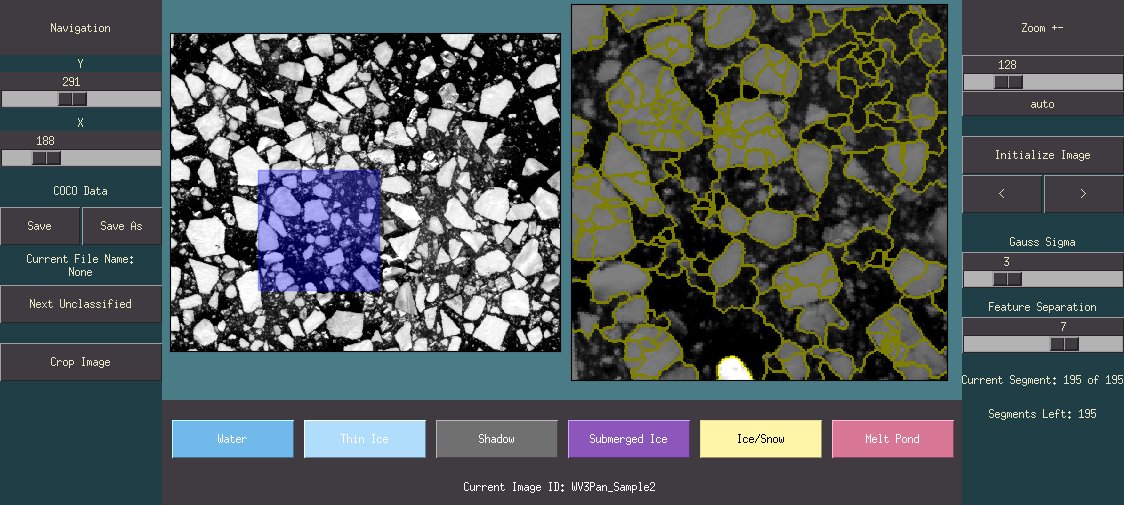Jump to Next Unclassified segment
The image size is (1124, 505).
80,304
